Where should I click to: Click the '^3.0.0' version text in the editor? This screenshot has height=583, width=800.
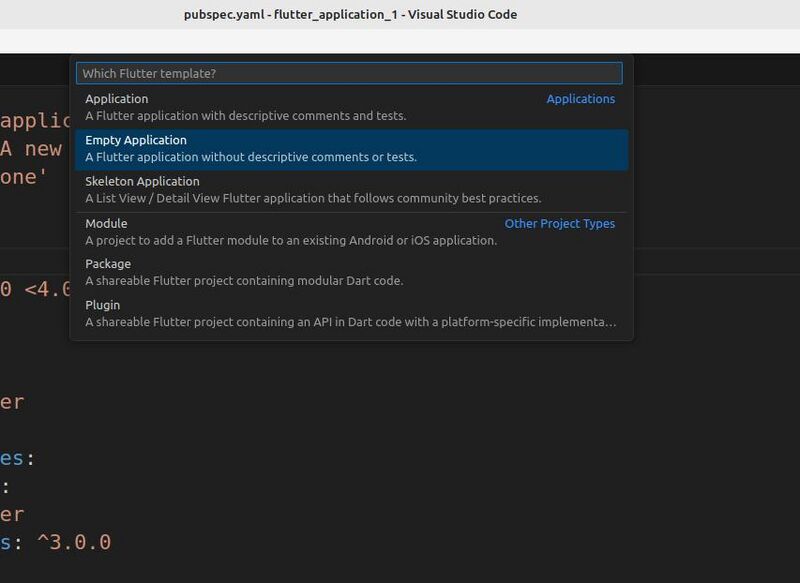tap(74, 542)
